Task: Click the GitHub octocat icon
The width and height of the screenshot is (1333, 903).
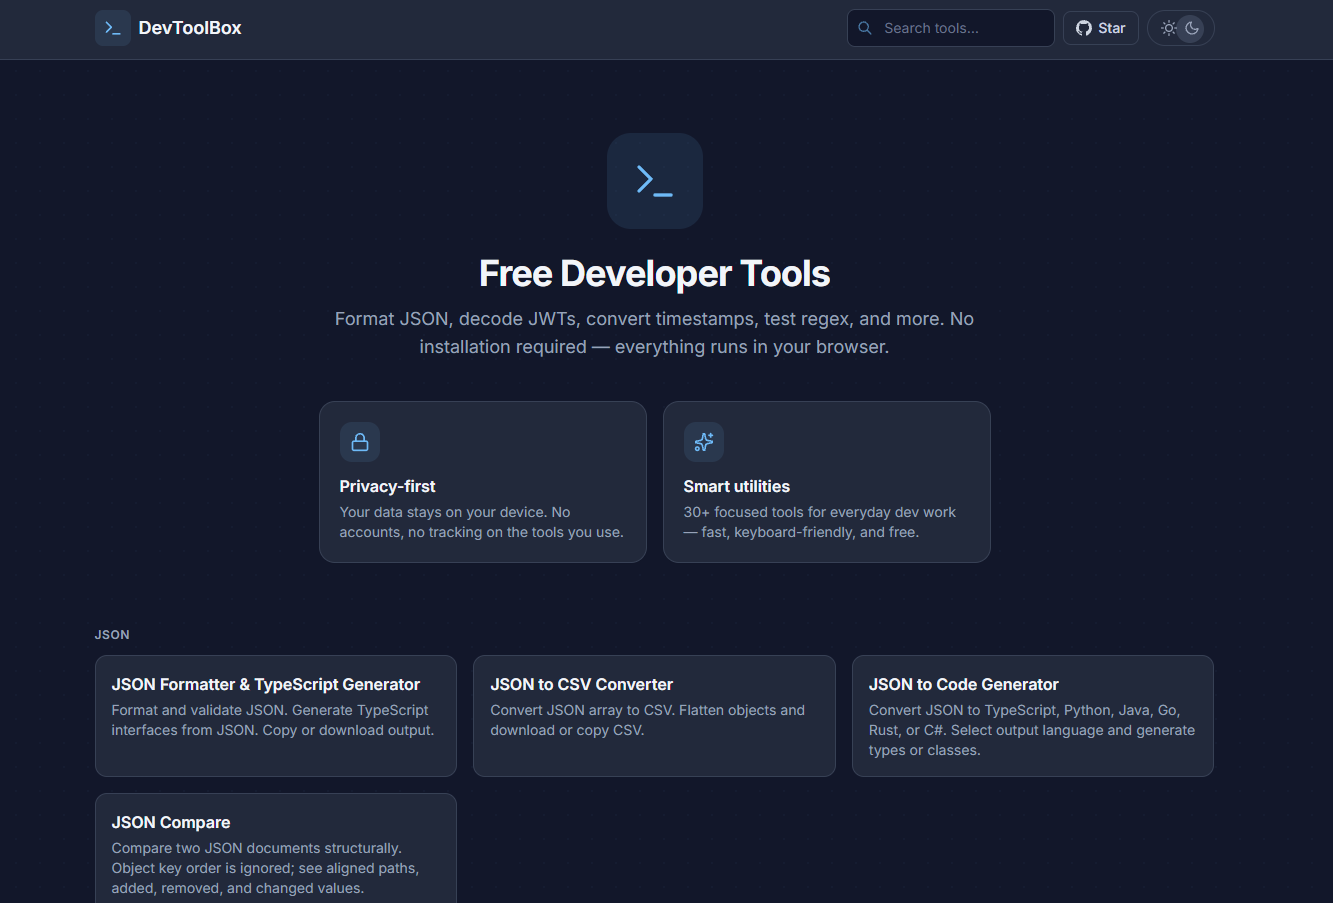Action: point(1083,28)
